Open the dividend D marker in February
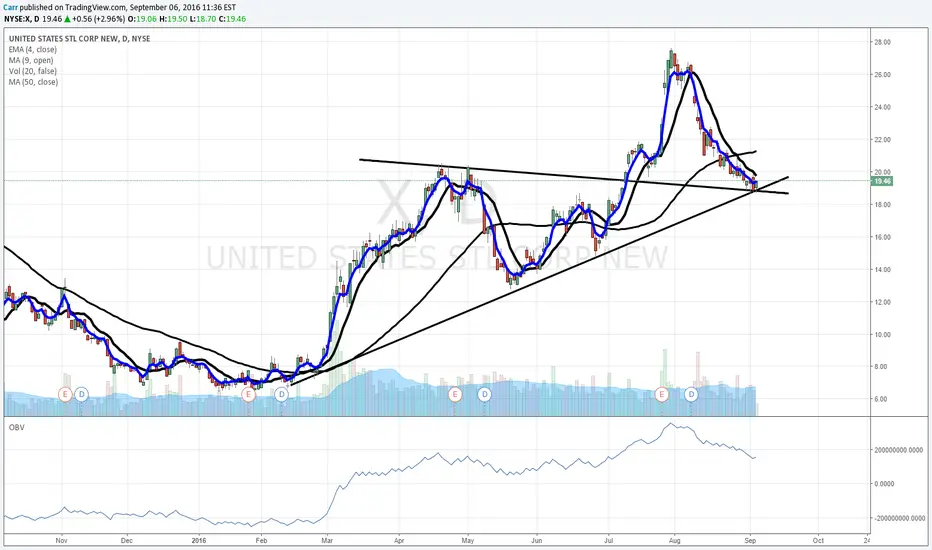The width and height of the screenshot is (932, 550). 281,394
